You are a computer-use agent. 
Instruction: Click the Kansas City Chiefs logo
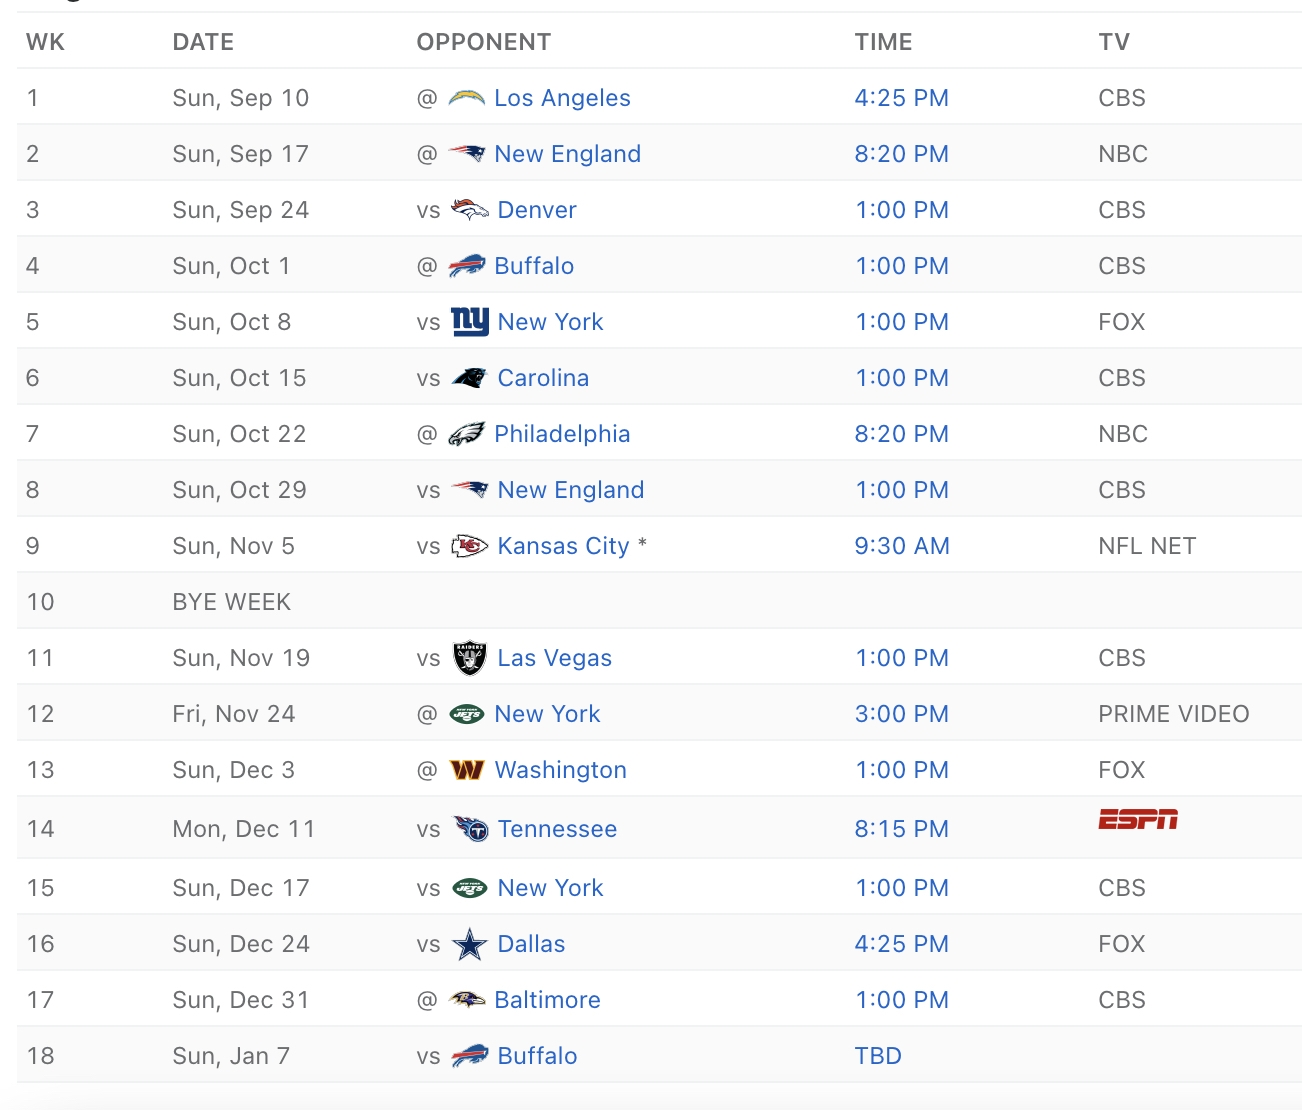pos(469,546)
